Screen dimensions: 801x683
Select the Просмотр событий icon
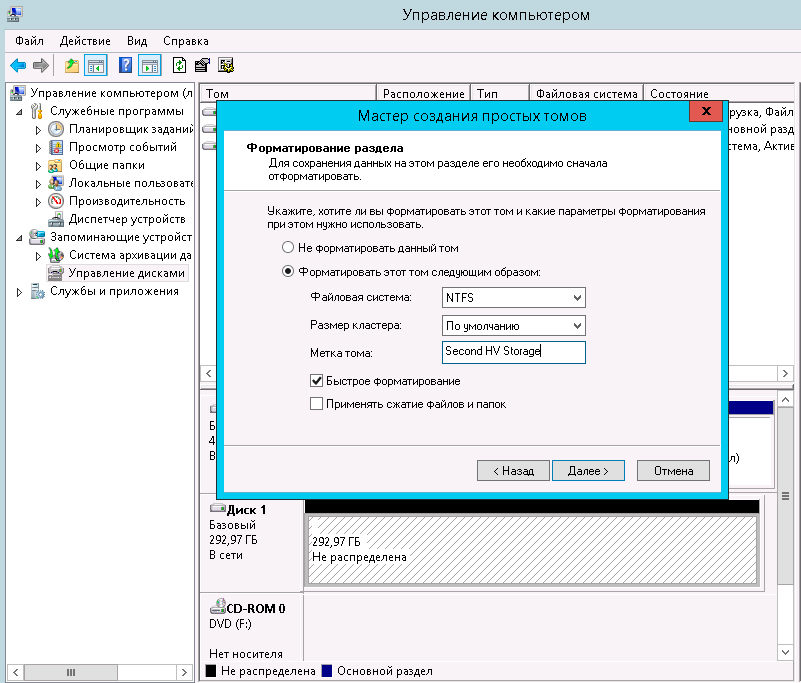pyautogui.click(x=56, y=147)
